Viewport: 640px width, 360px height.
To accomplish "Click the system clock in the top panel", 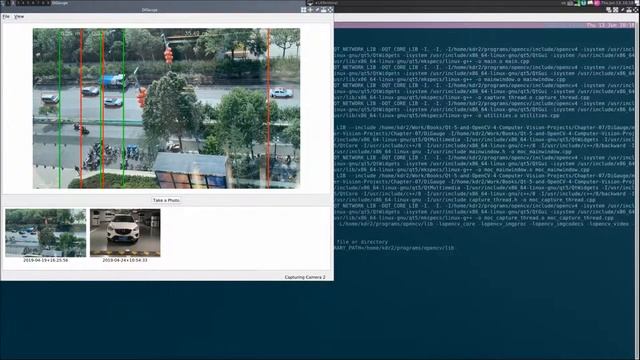I will [617, 3].
